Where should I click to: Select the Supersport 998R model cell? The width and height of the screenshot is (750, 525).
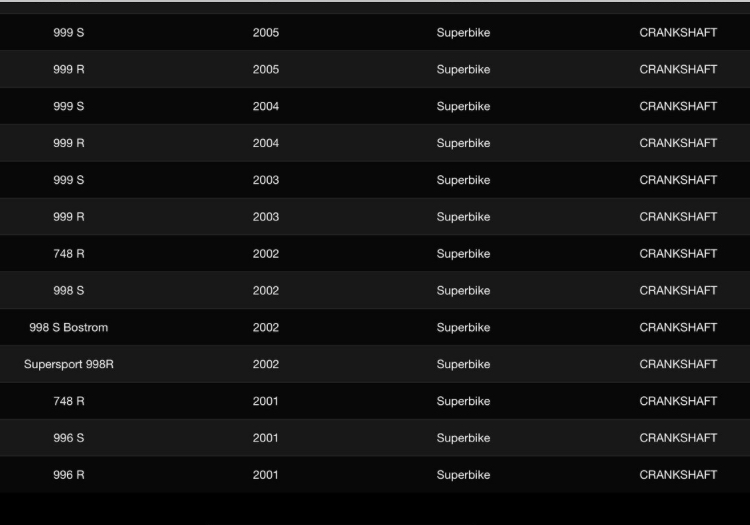coord(68,364)
